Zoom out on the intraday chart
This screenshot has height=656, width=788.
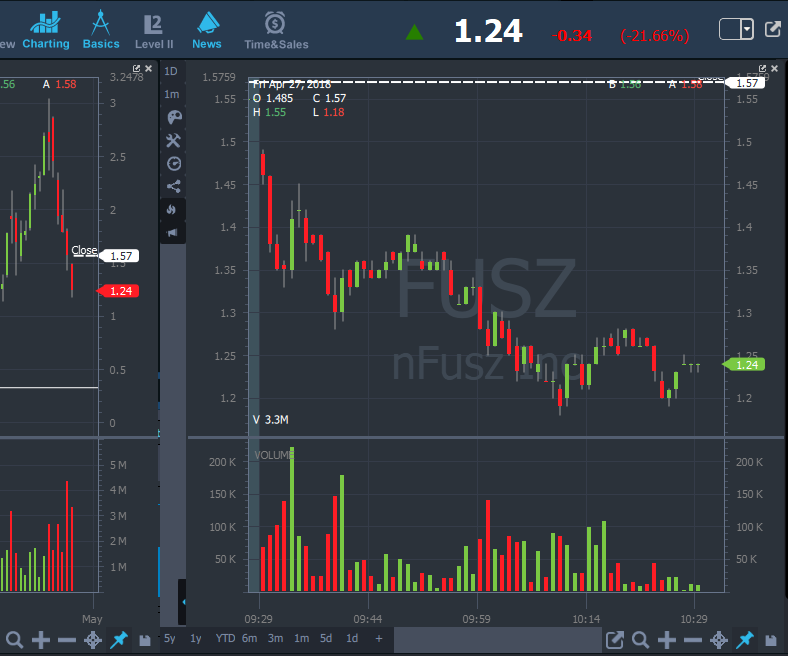pyautogui.click(x=693, y=640)
